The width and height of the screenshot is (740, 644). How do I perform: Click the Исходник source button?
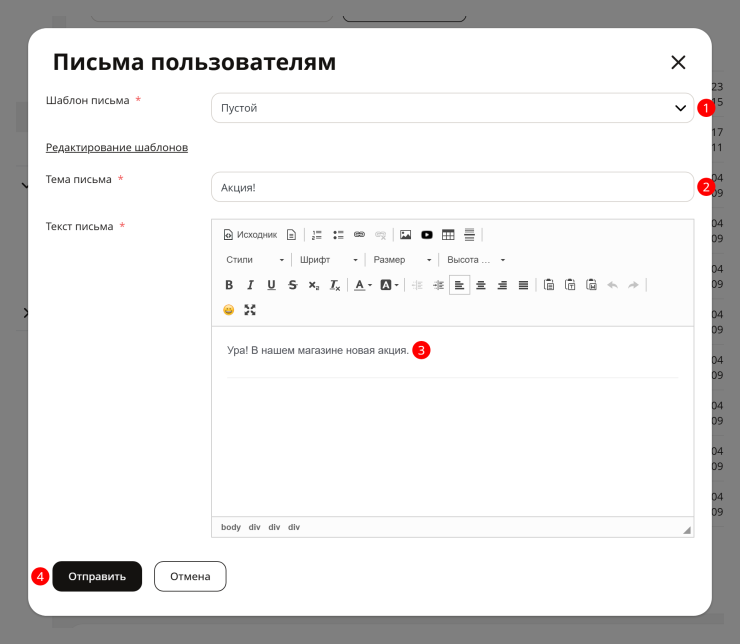250,234
